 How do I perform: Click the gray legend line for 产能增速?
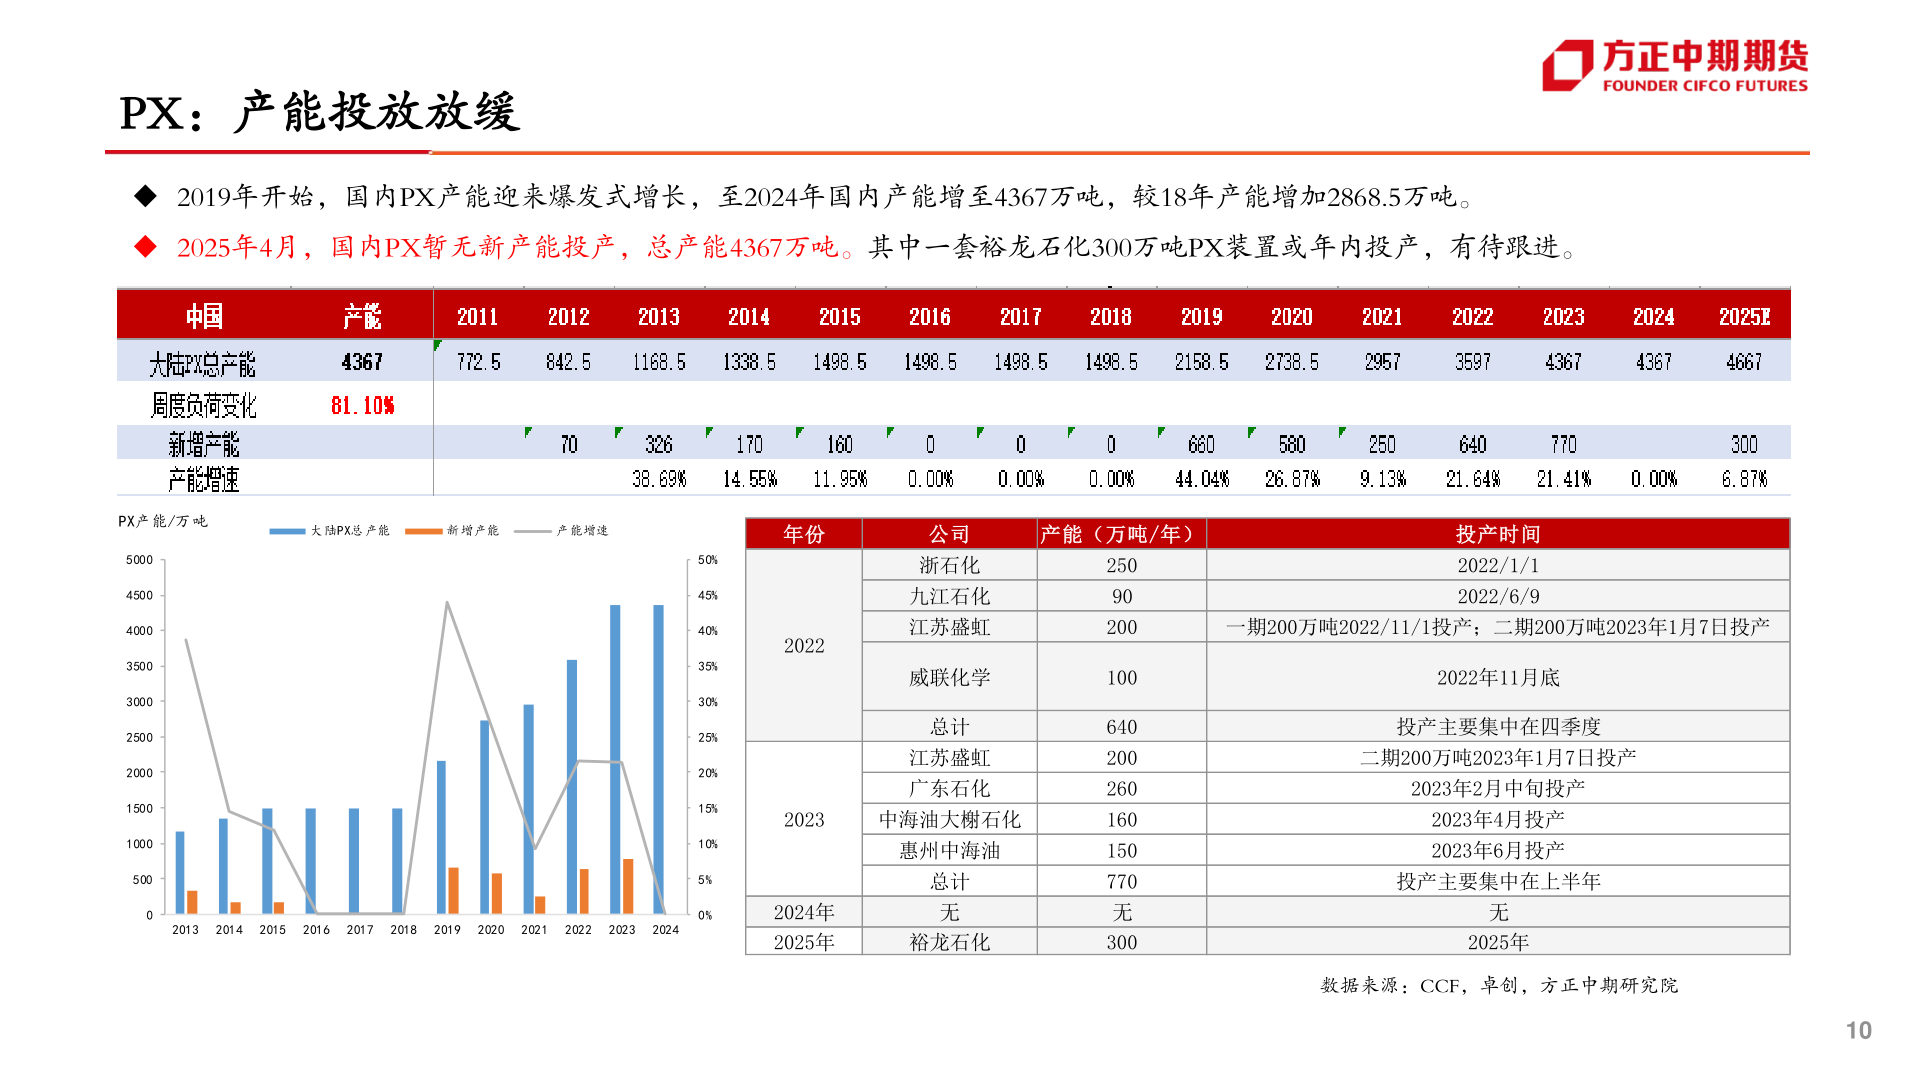(532, 531)
